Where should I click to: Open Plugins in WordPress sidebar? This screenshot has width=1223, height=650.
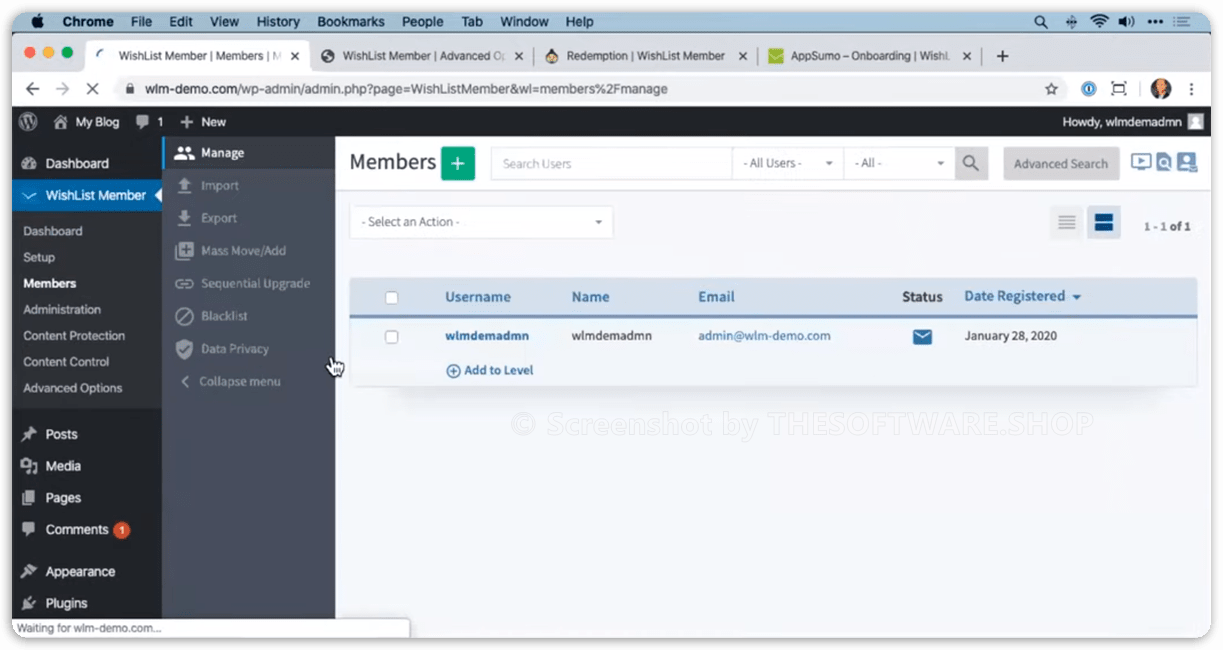[66, 603]
